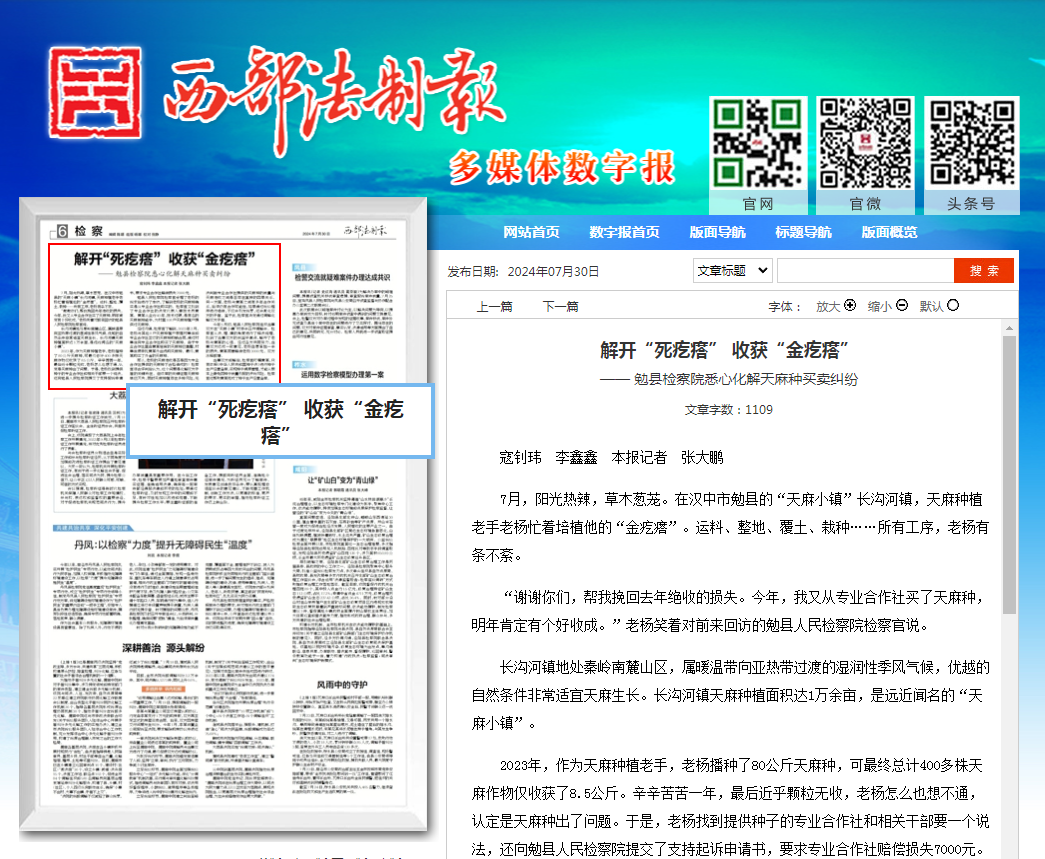This screenshot has width=1045, height=859.
Task: Go to the next article via 下一篇
Action: (560, 307)
